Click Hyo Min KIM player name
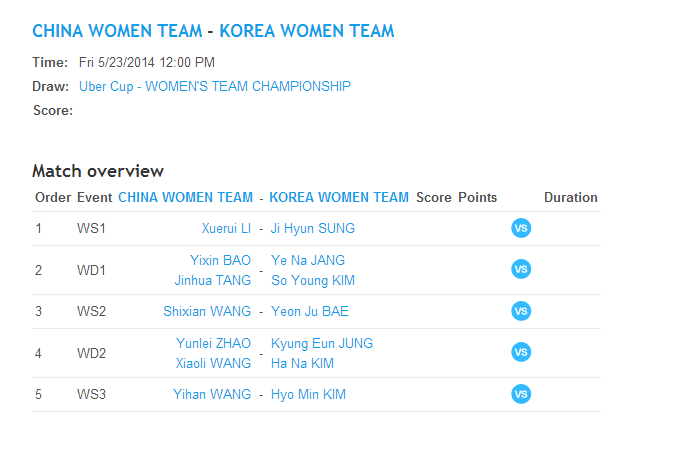 click(308, 394)
